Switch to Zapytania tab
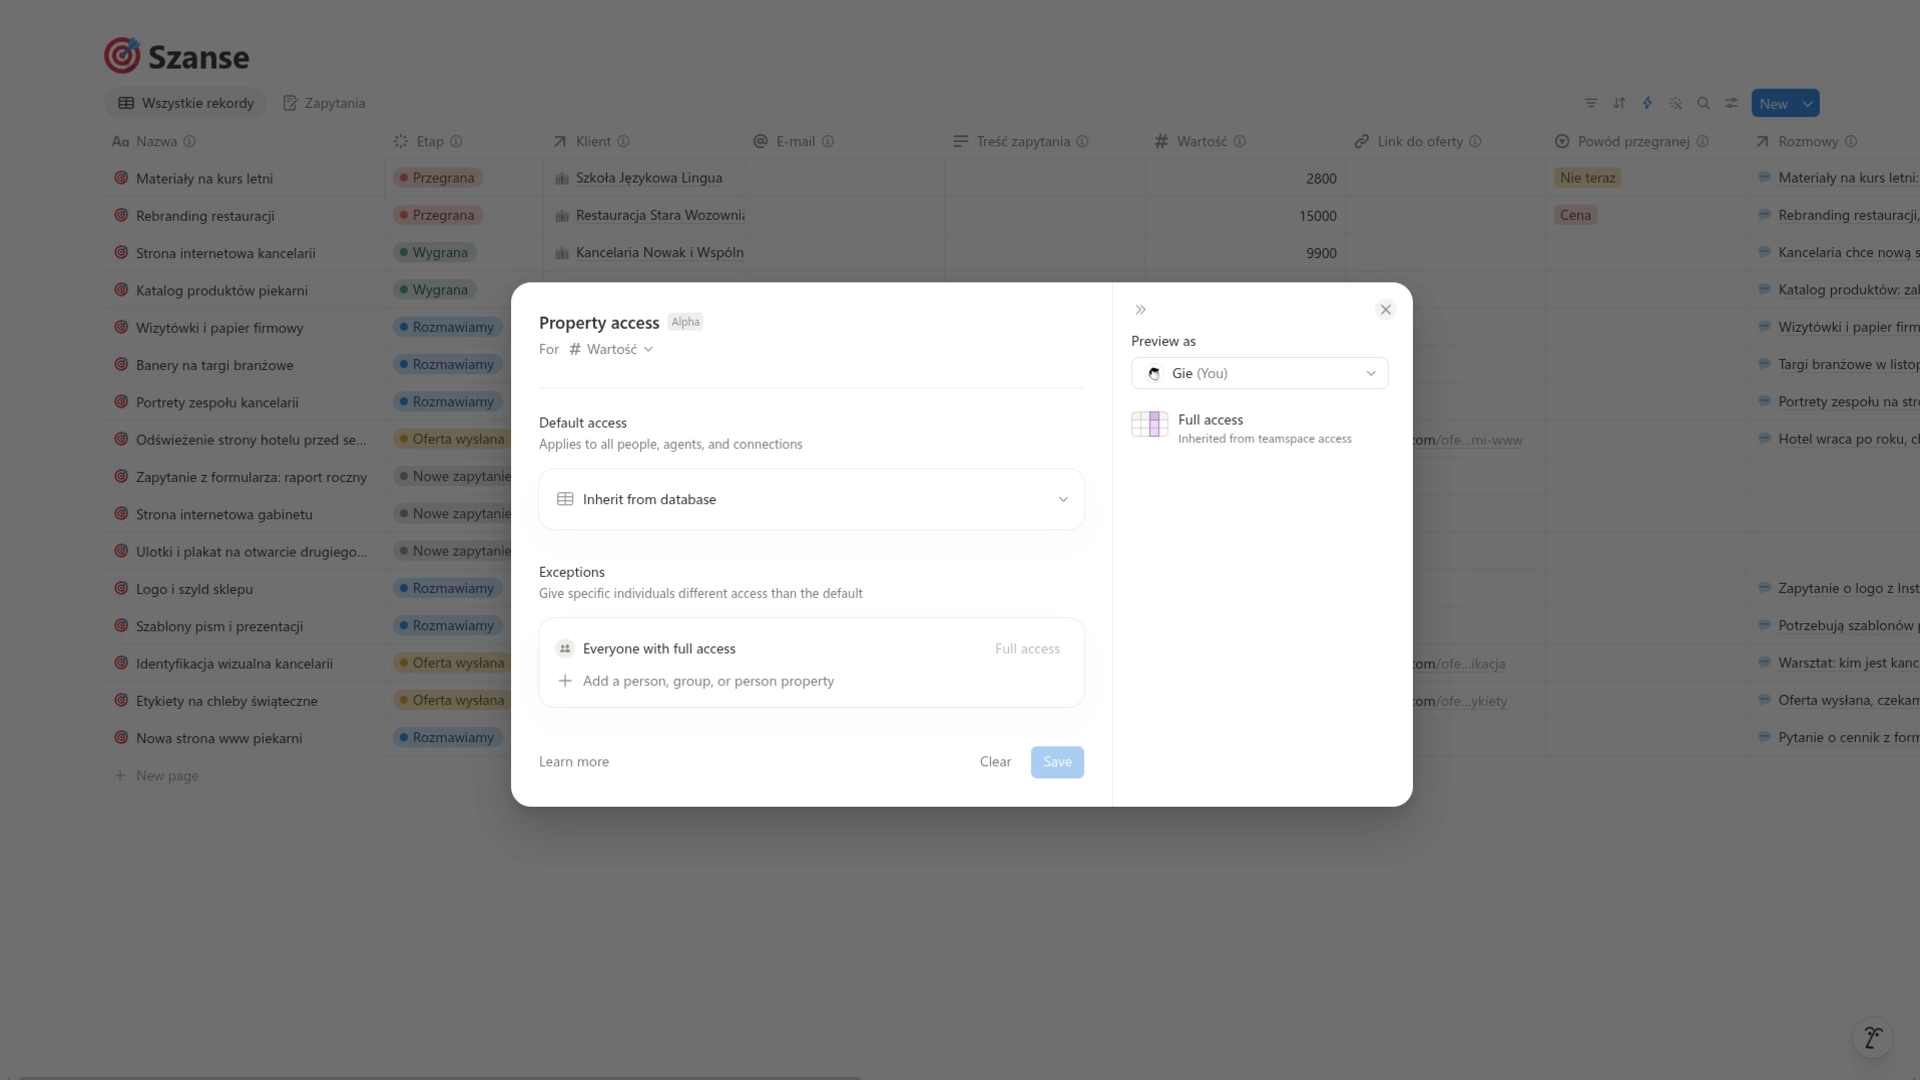Viewport: 1920px width, 1080px height. 324,103
